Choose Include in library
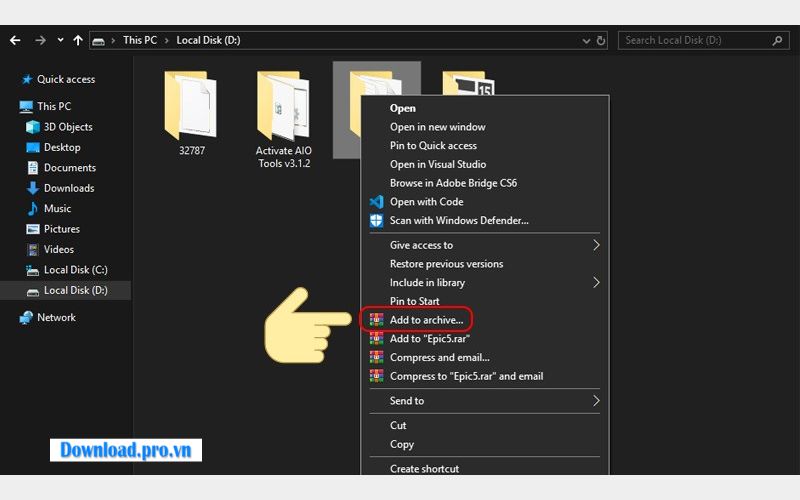The width and height of the screenshot is (800, 500). coord(427,283)
